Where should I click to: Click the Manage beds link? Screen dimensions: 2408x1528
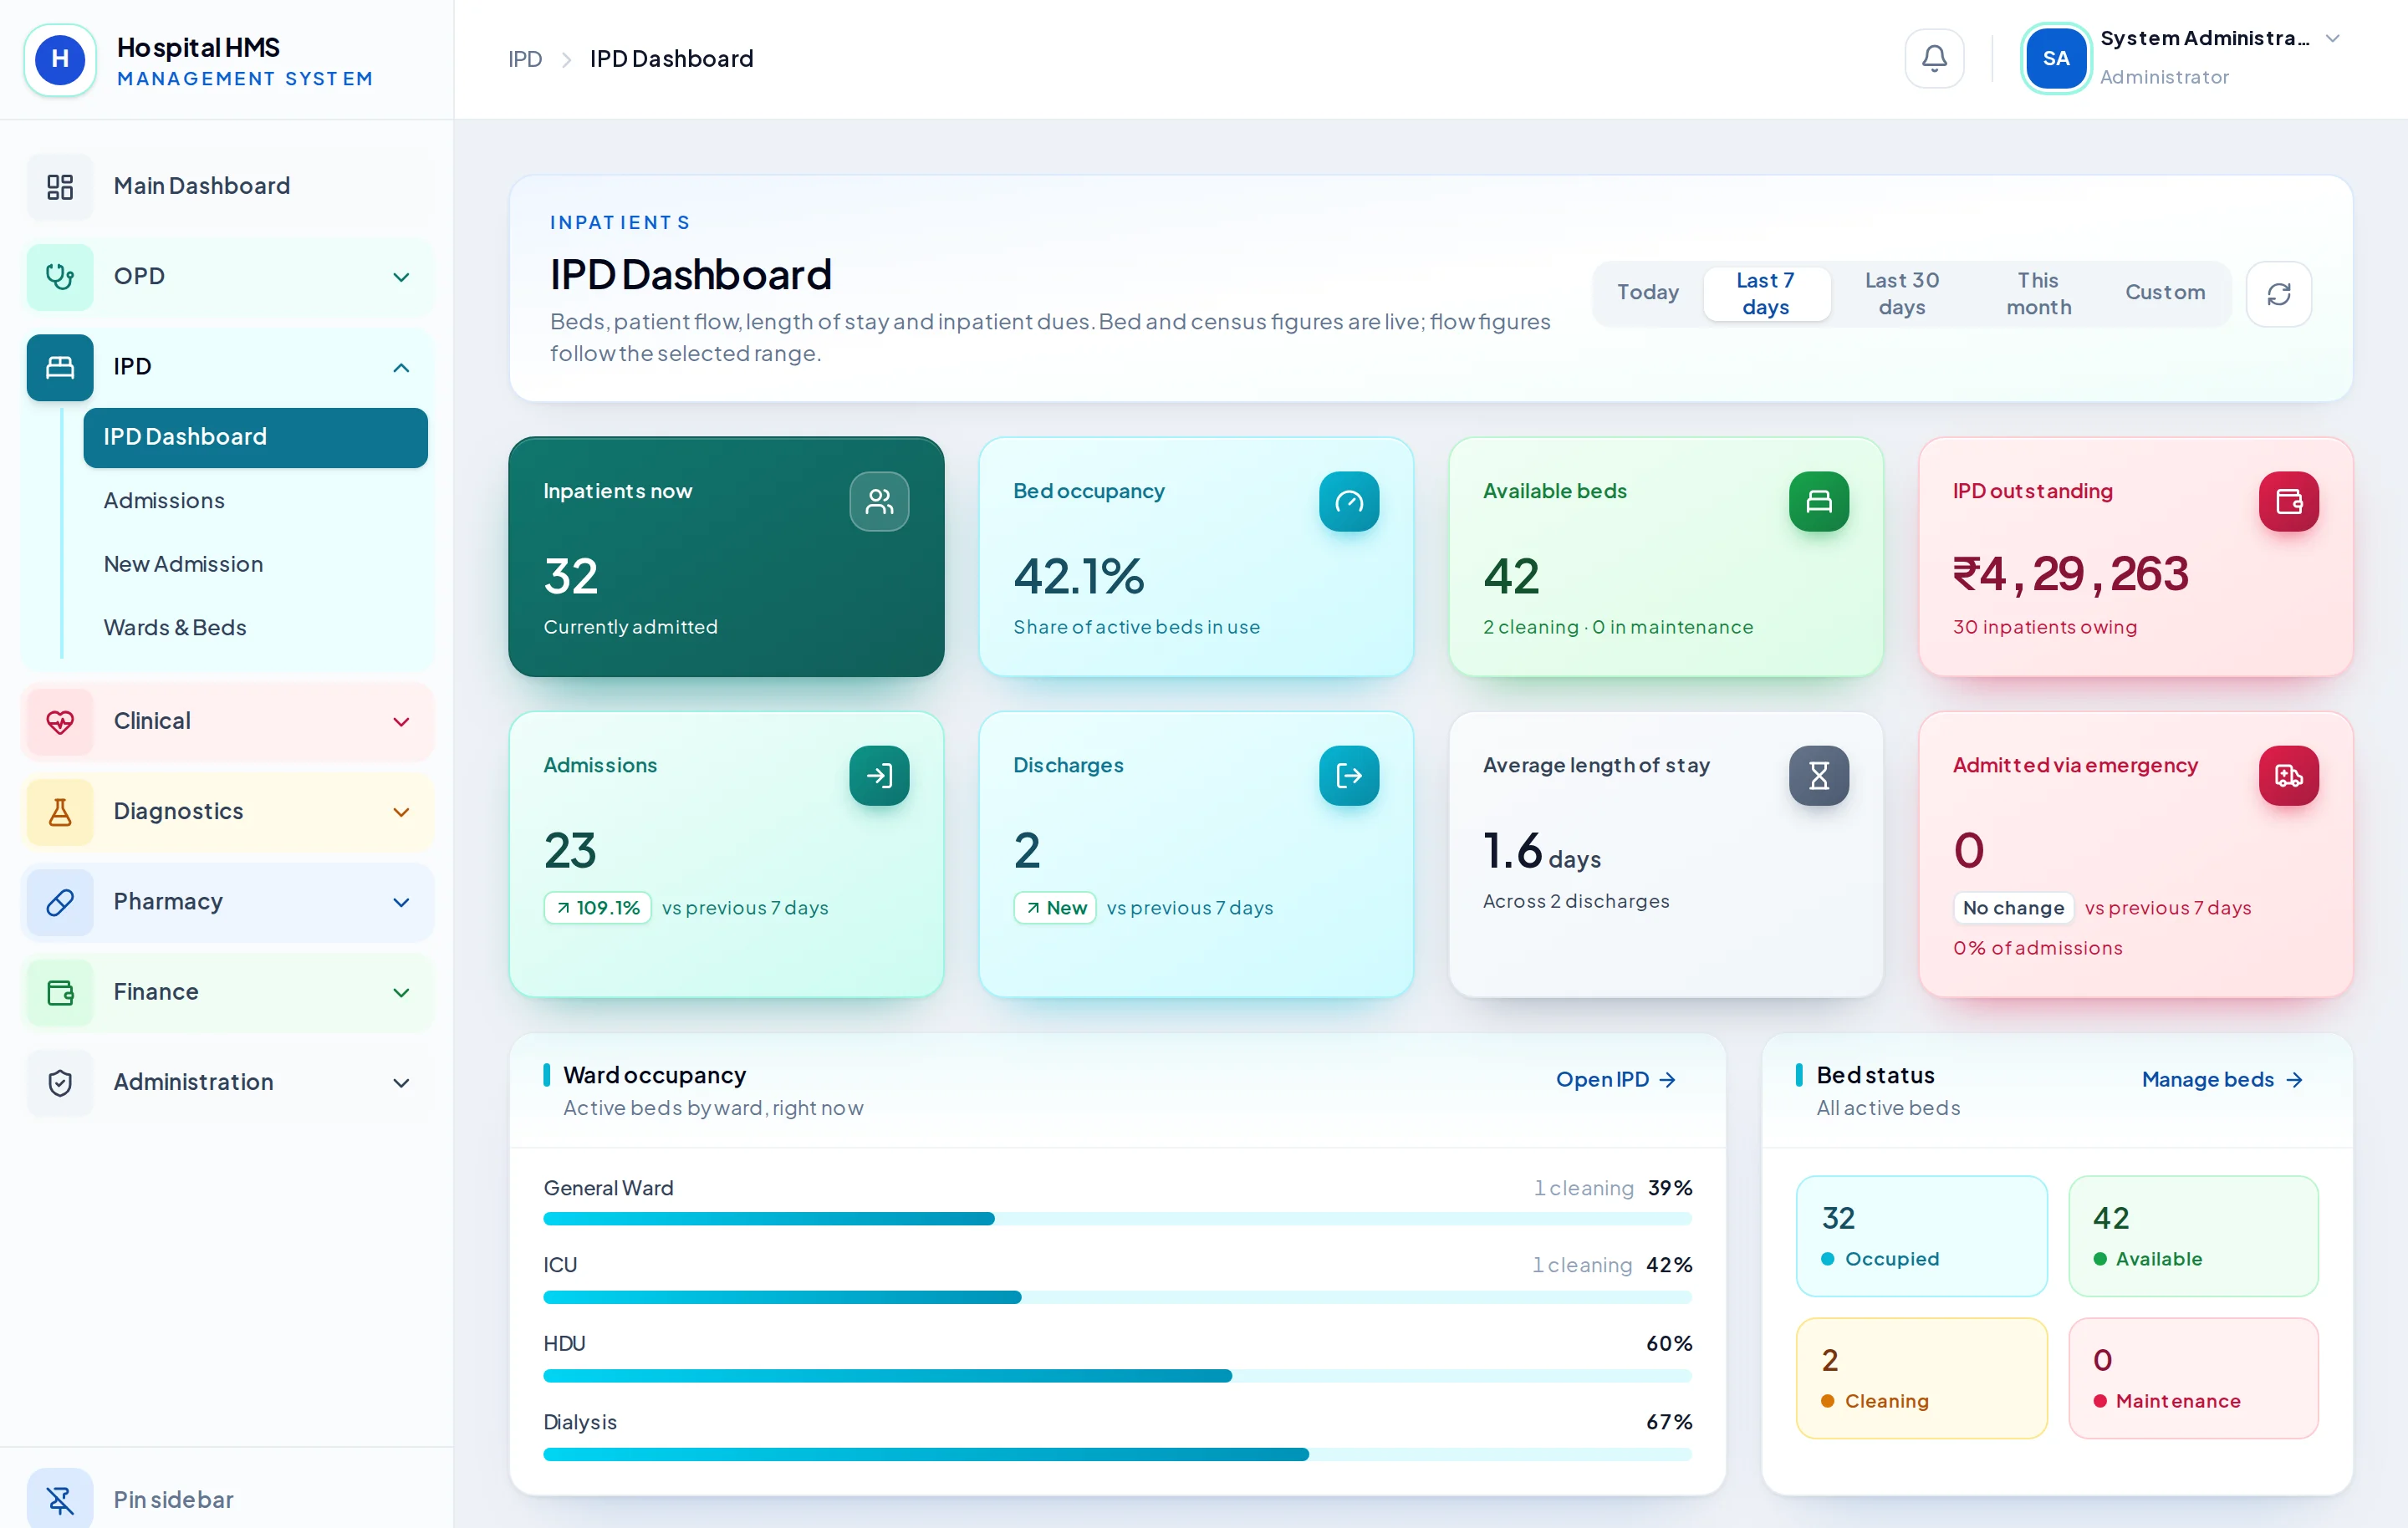[x=2222, y=1079]
